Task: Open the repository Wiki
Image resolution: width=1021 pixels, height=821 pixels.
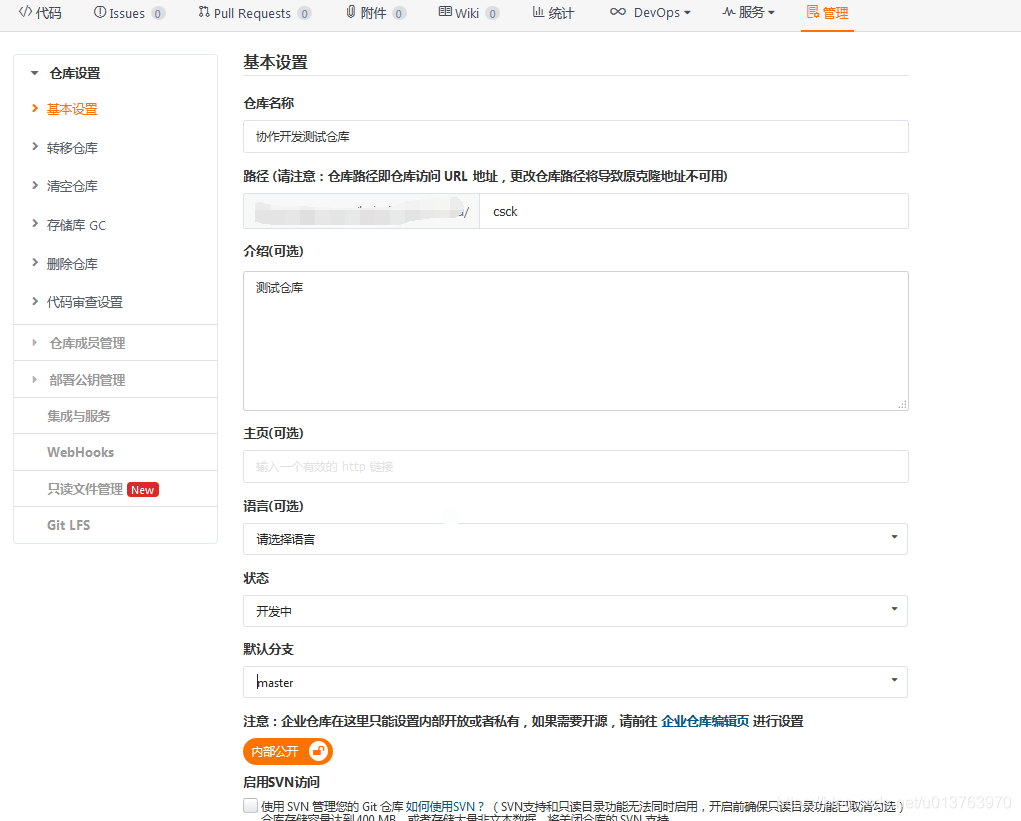Action: point(463,14)
